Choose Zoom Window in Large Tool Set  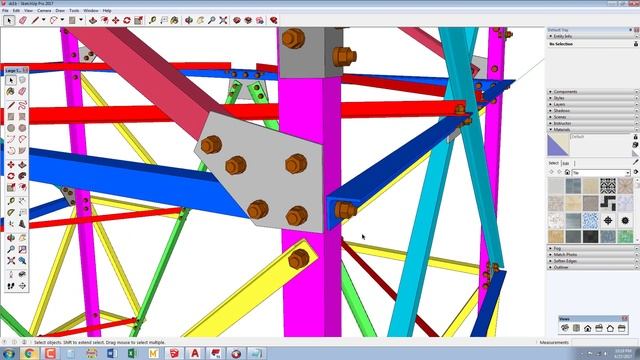pos(22,249)
